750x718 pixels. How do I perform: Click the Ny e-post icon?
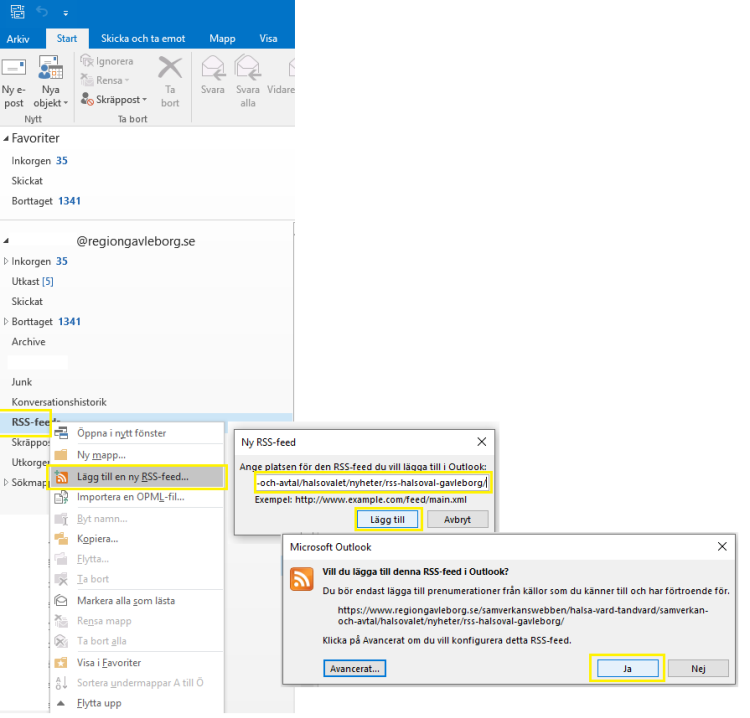(14, 68)
